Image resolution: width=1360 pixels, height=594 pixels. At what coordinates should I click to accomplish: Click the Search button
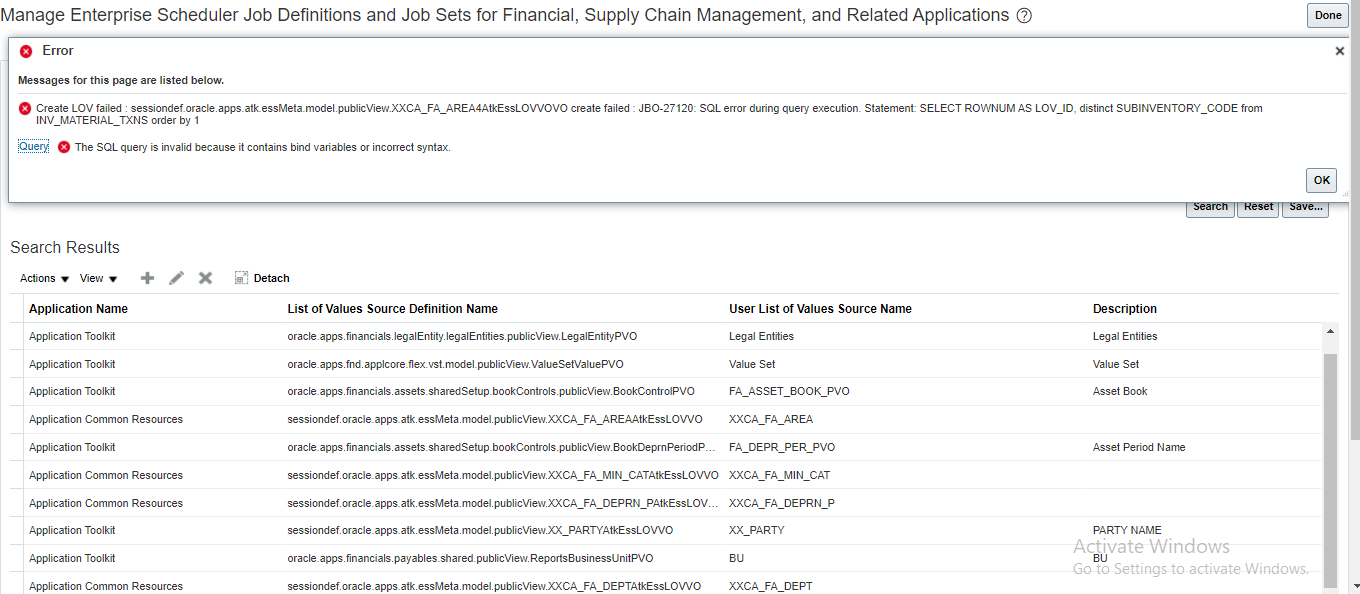pyautogui.click(x=1210, y=206)
